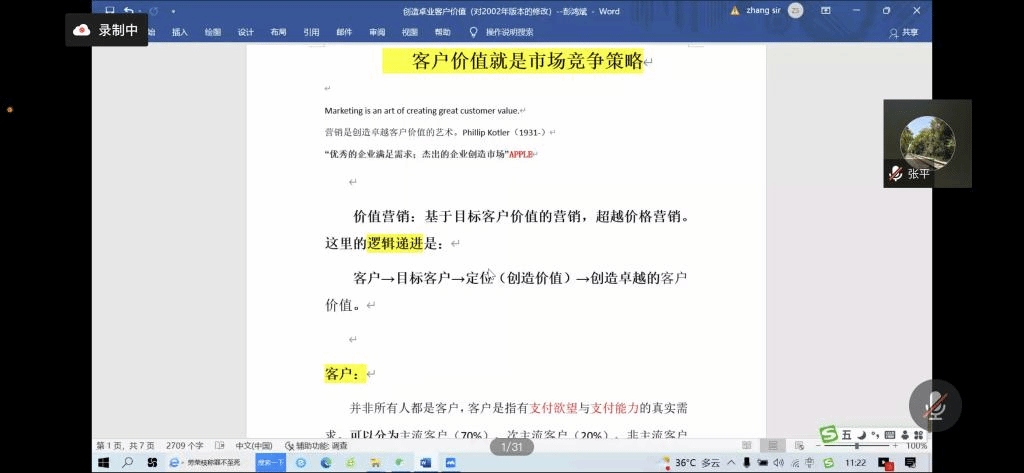Switch to the 布局 tab
Image resolution: width=1024 pixels, height=473 pixels.
278,32
